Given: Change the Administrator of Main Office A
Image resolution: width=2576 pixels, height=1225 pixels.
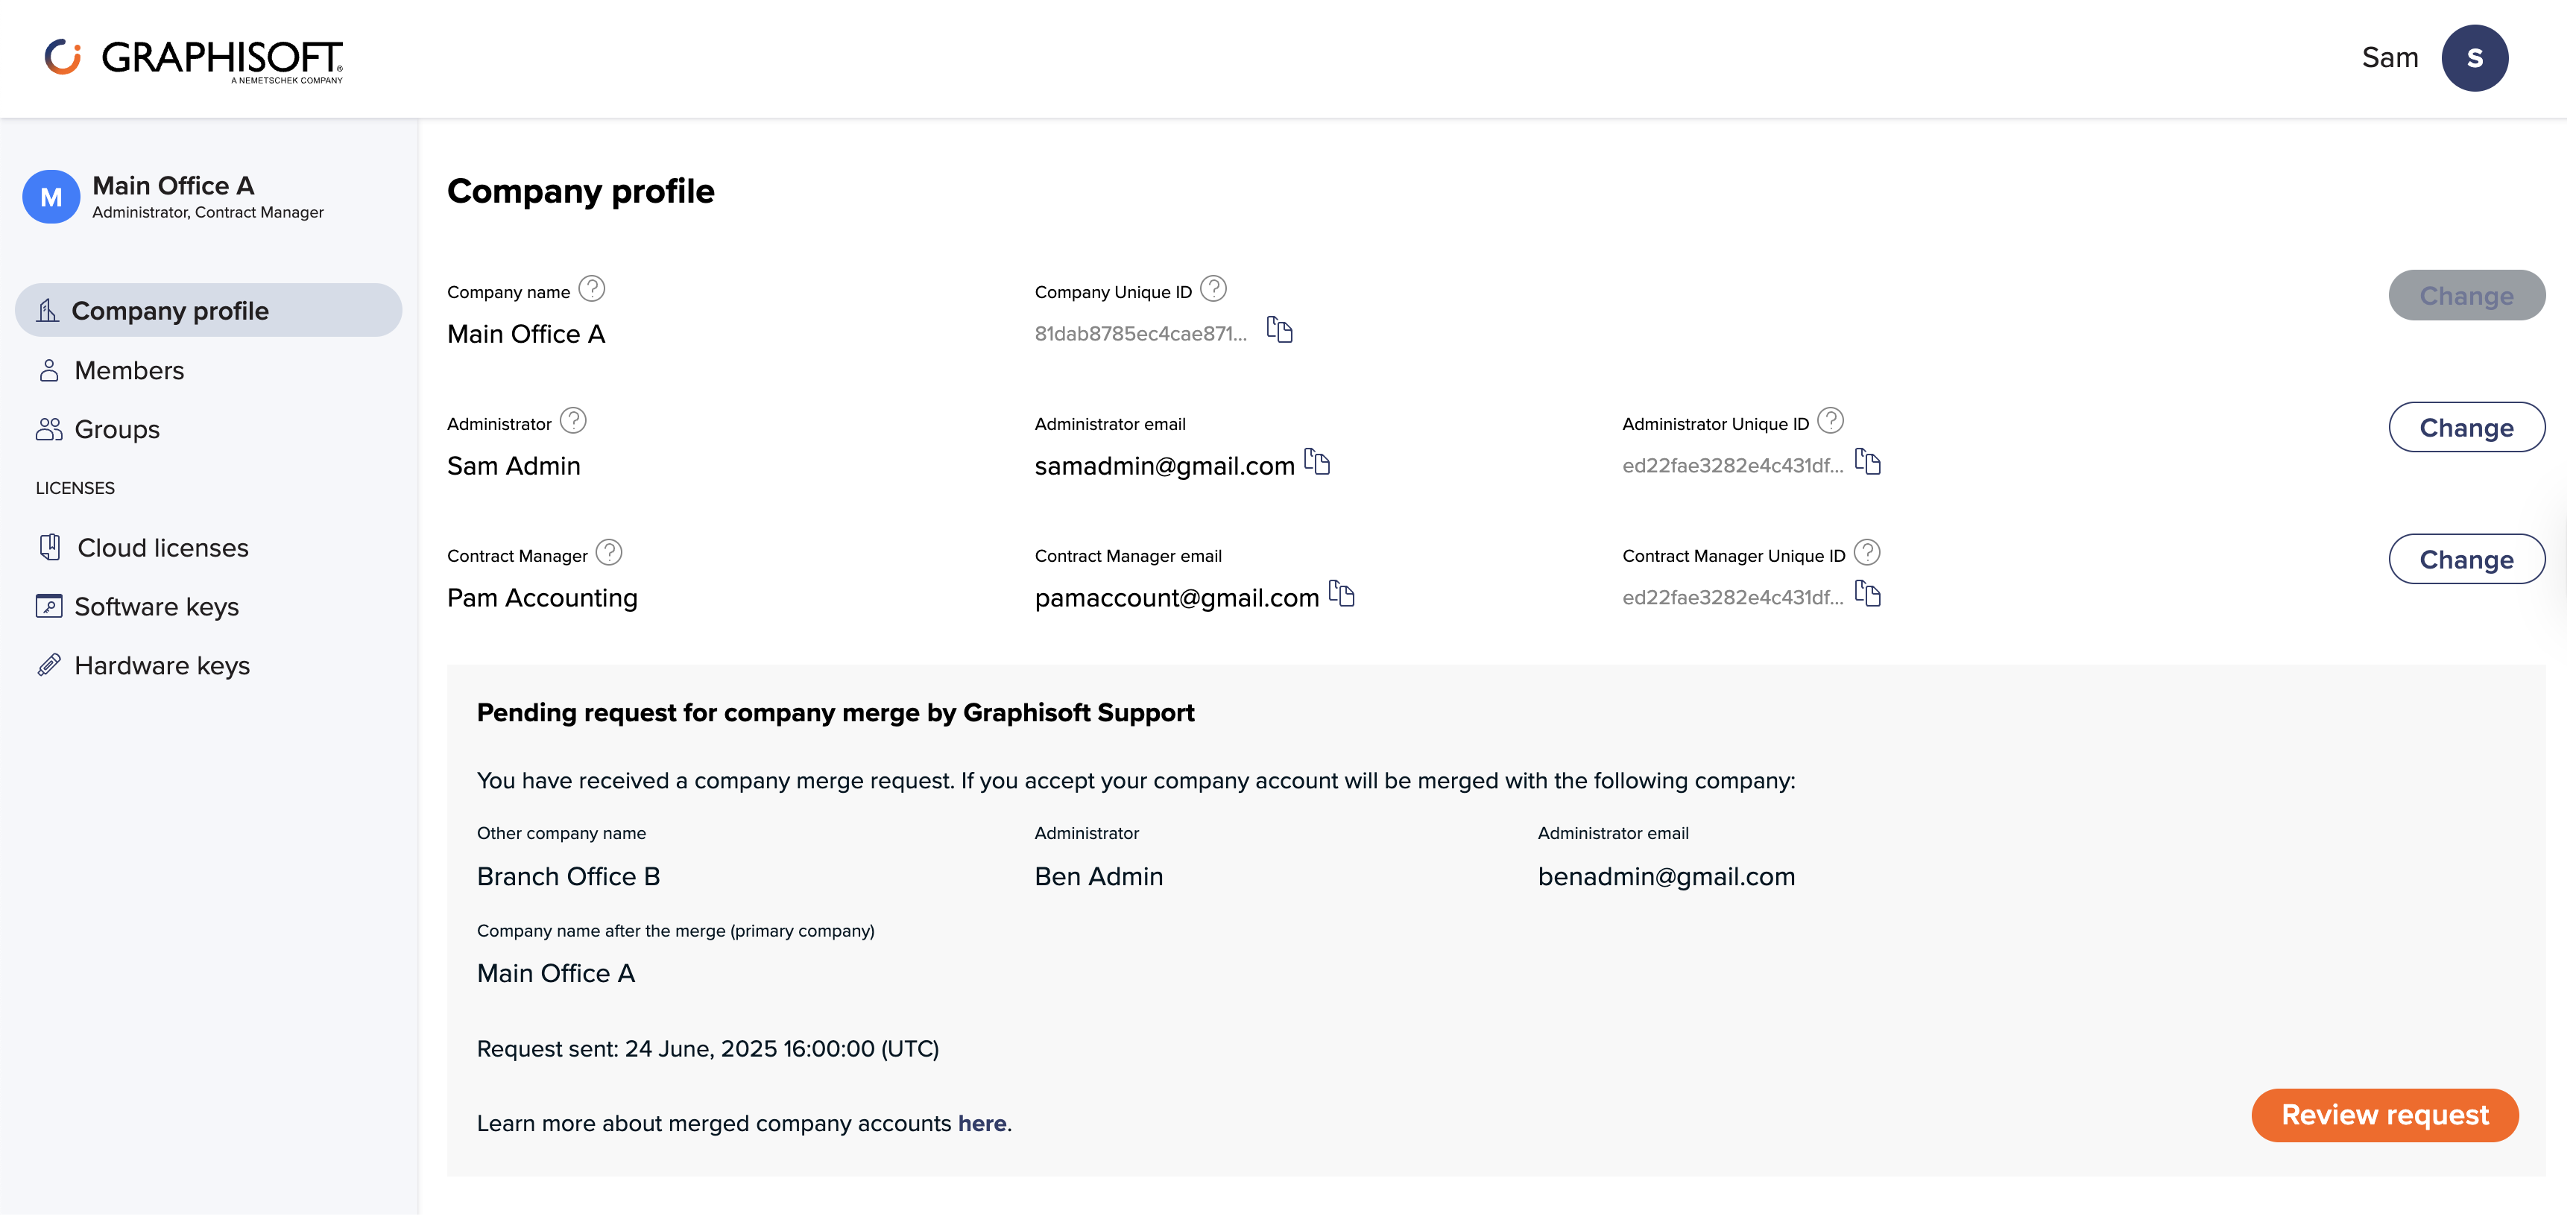Looking at the screenshot, I should [2467, 427].
